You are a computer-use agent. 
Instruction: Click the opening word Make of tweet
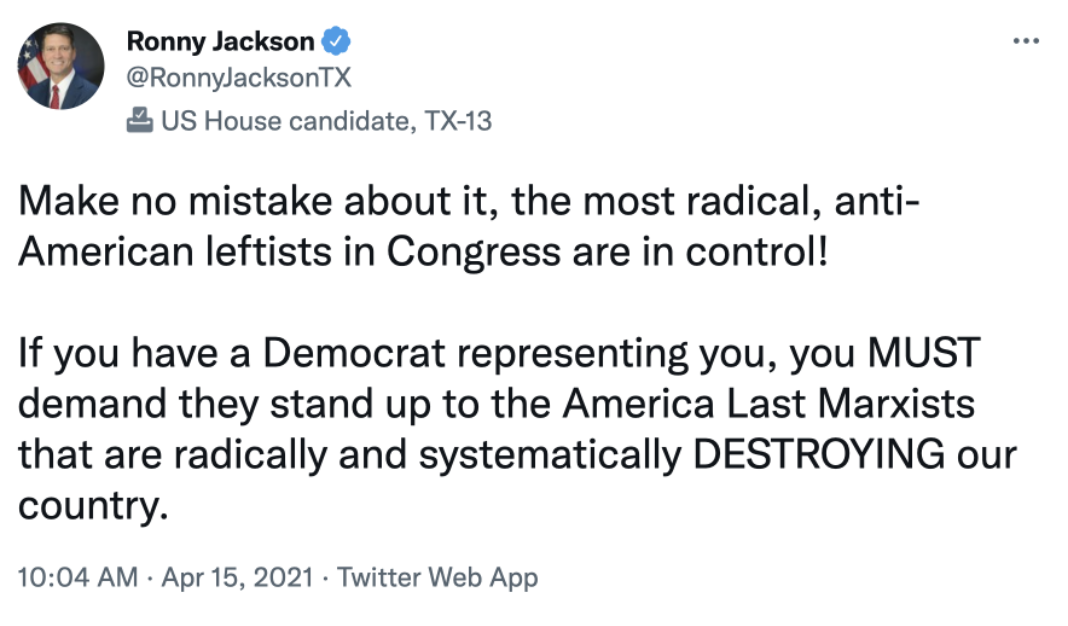68,202
